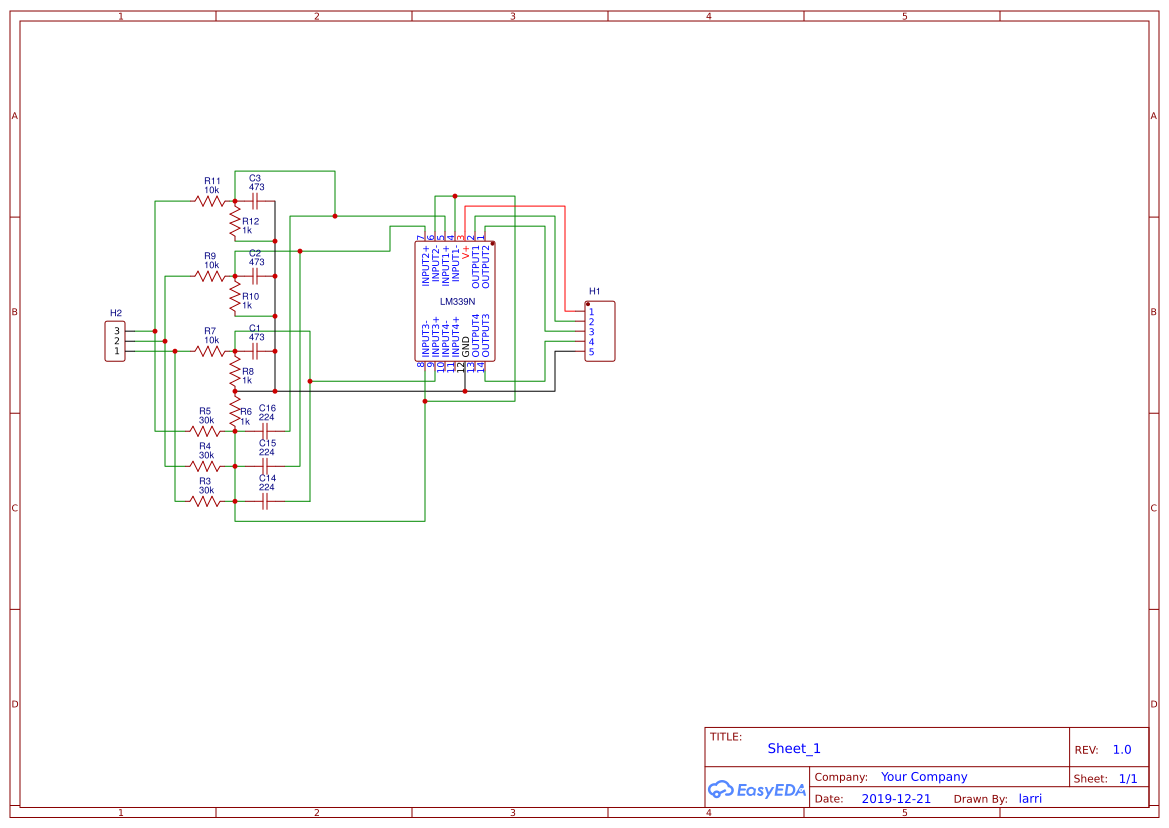Click capacitor C16 224 symbol
Image resolution: width=1169 pixels, height=828 pixels.
(265, 431)
